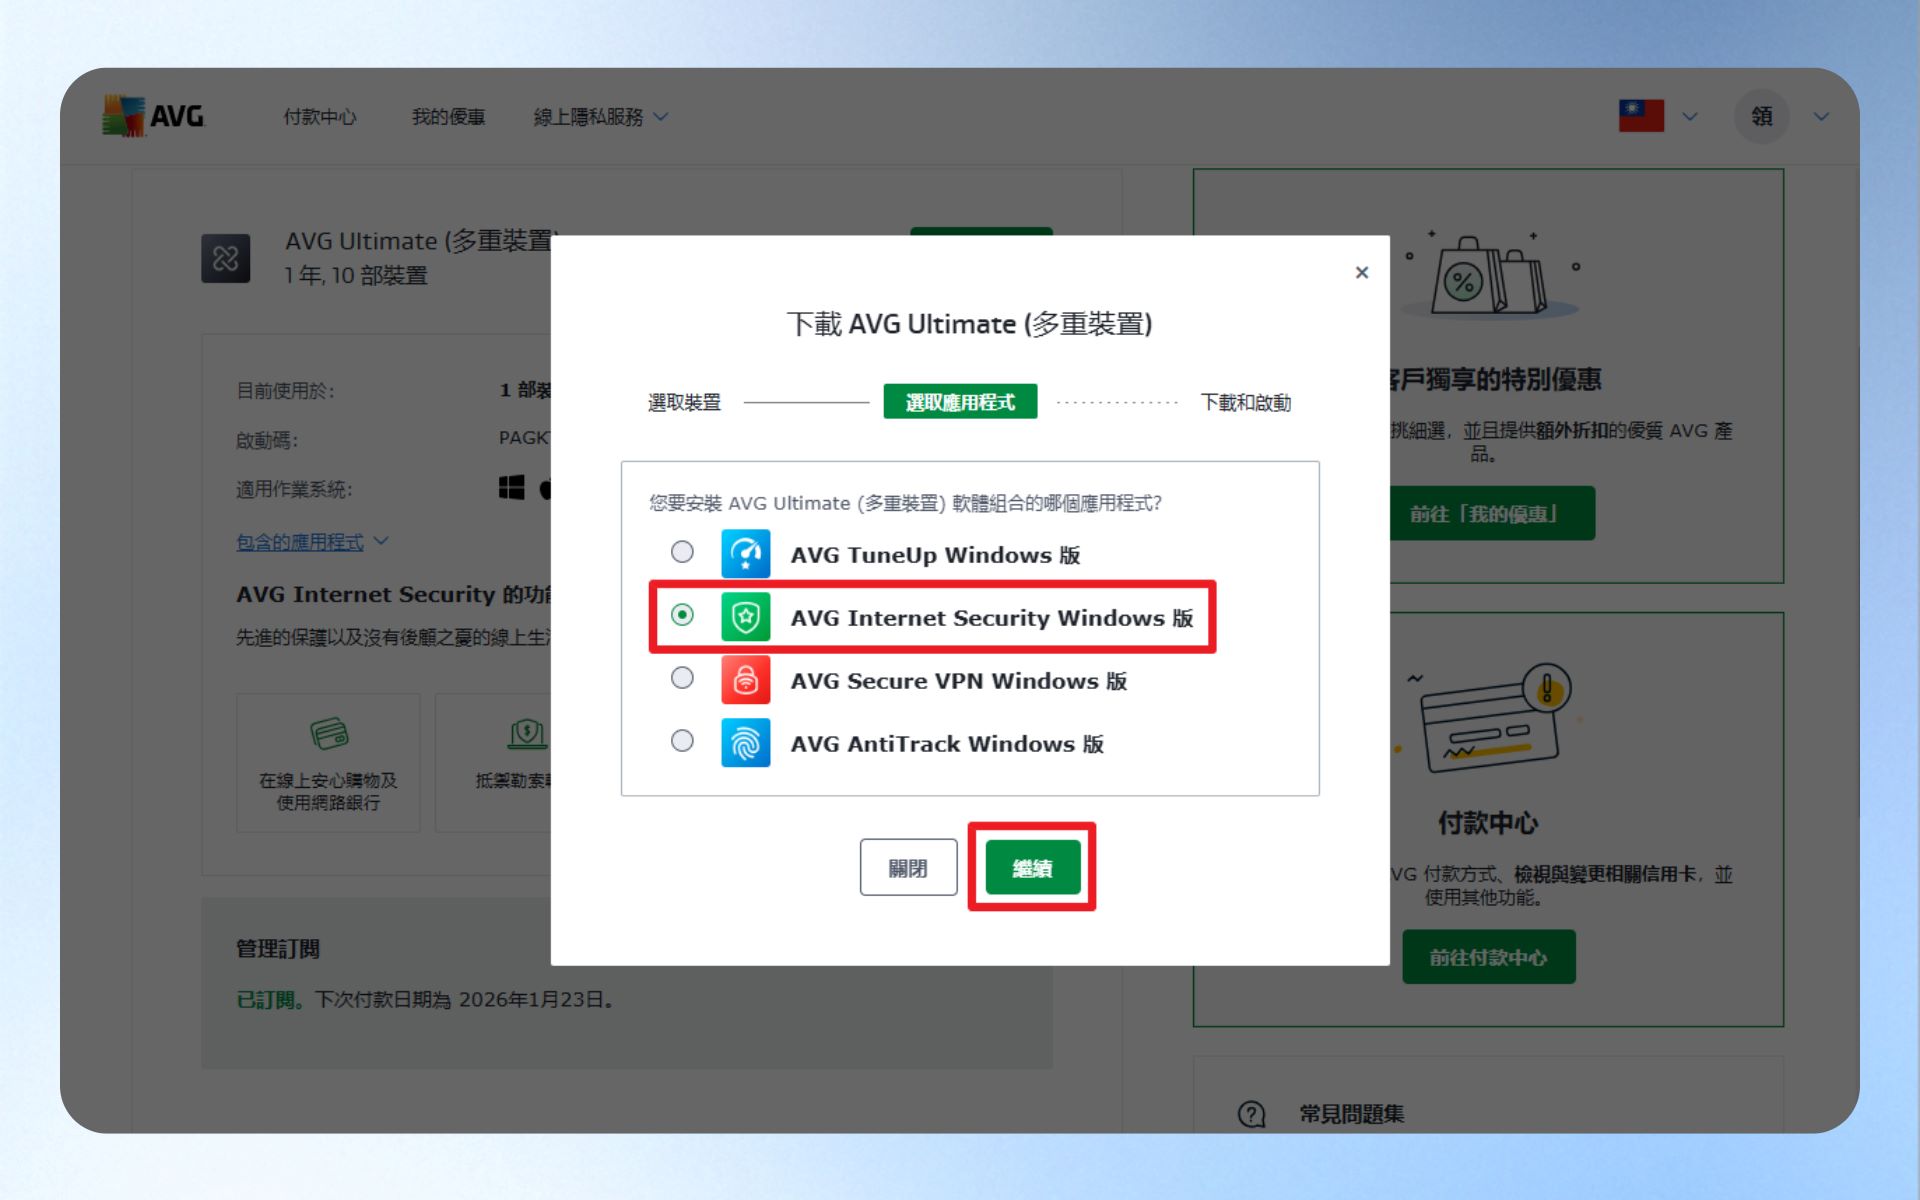Viewport: 1920px width, 1200px height.
Task: Select AVG Secure VPN Windows radio button
Action: click(682, 678)
